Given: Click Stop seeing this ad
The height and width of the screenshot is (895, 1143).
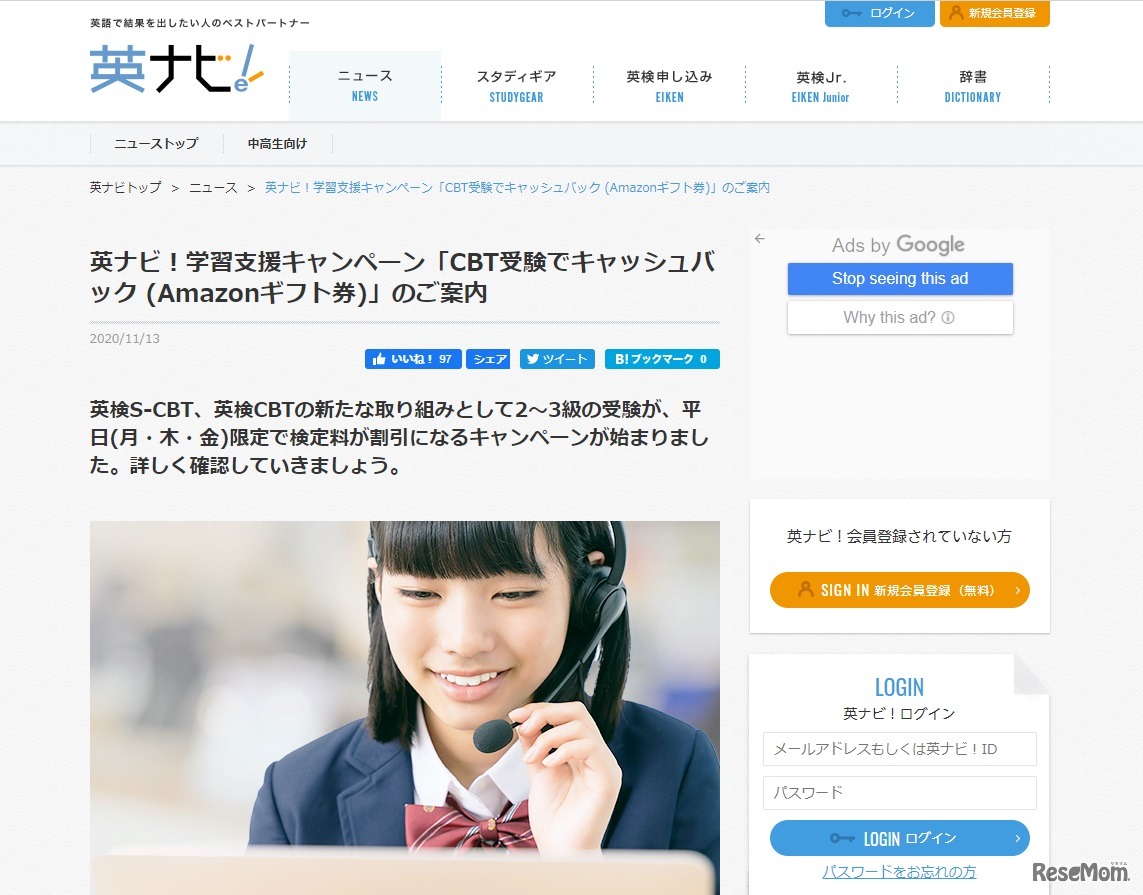Looking at the screenshot, I should pos(900,279).
